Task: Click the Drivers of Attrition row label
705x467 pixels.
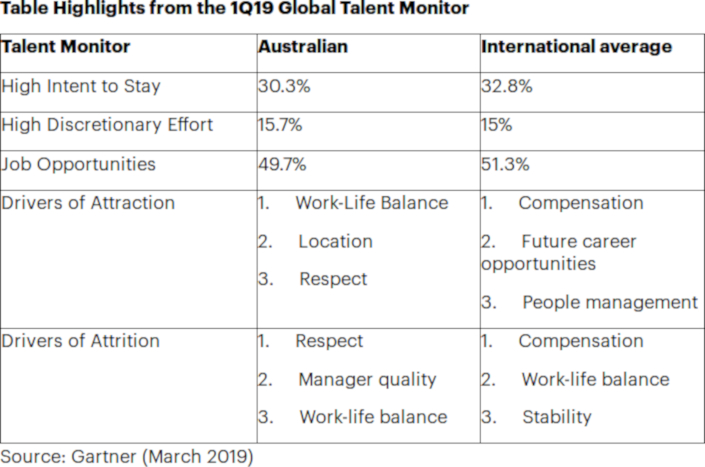Action: point(81,341)
